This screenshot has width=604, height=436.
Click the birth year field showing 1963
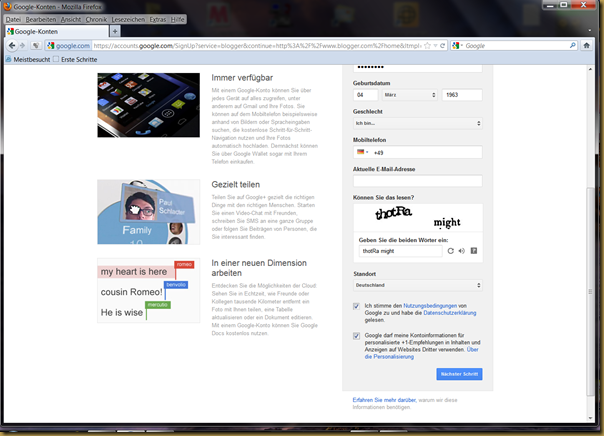coord(462,95)
